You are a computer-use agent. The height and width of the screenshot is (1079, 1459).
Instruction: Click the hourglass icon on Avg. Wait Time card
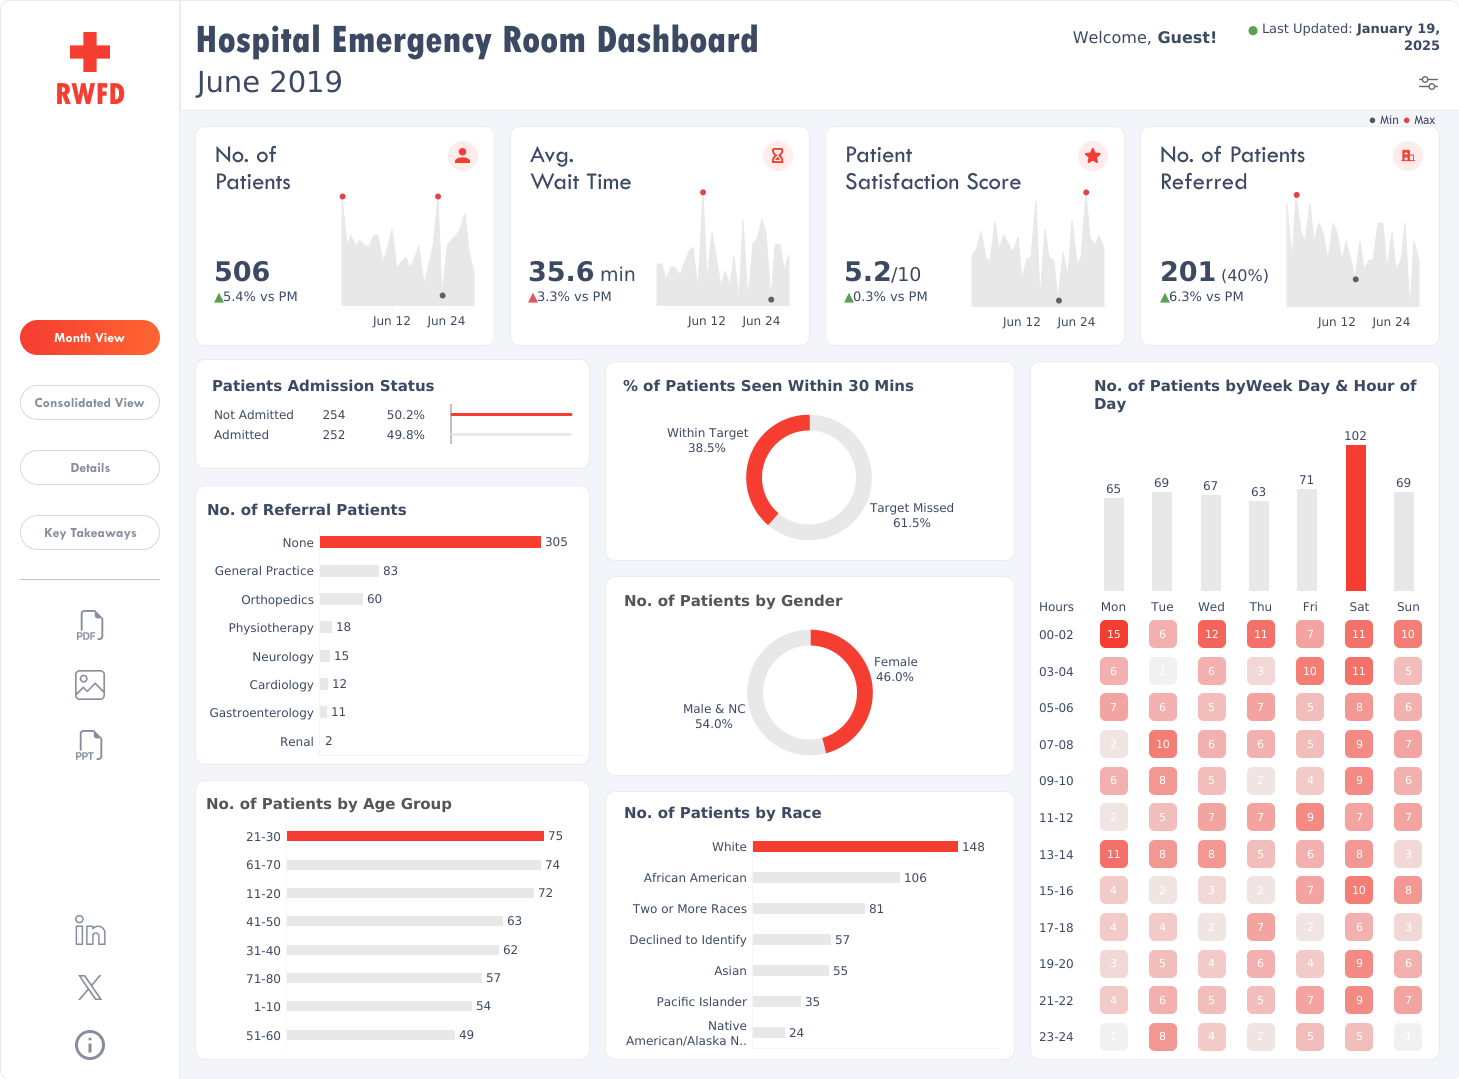pos(777,156)
